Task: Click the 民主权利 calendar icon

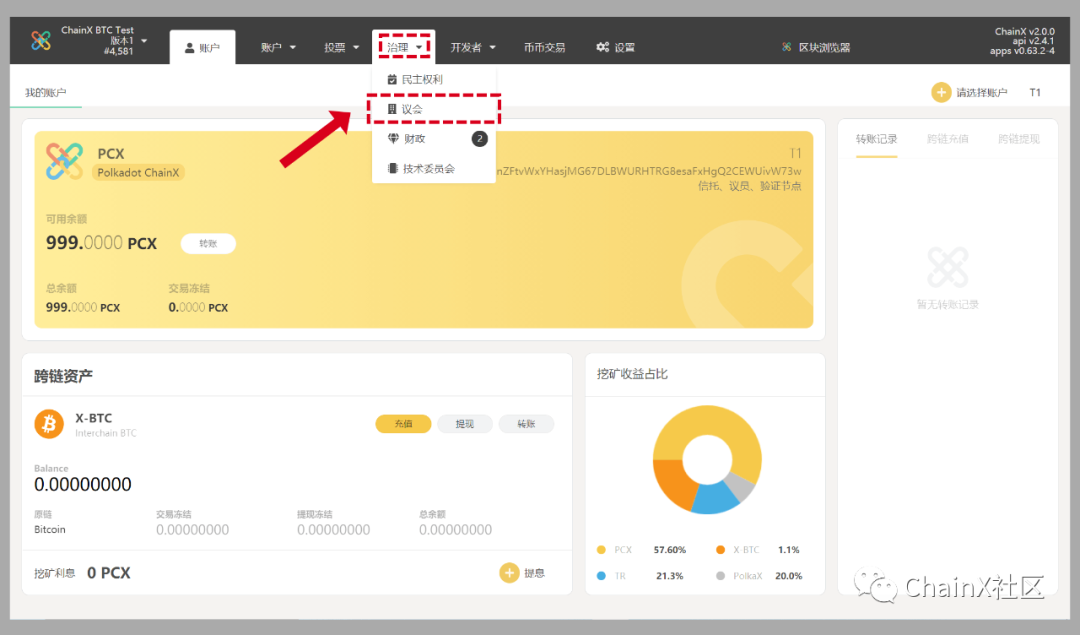Action: click(392, 79)
